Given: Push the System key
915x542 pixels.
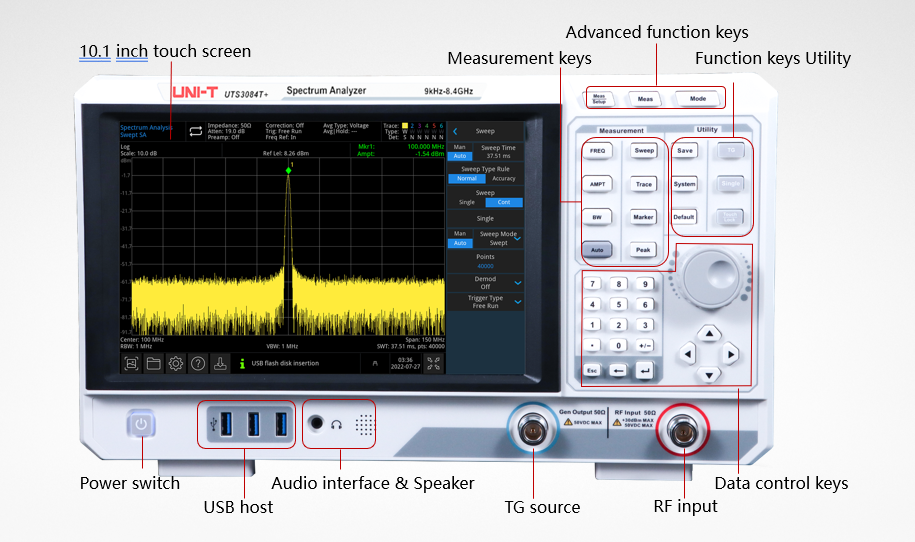Looking at the screenshot, I should click(x=684, y=184).
